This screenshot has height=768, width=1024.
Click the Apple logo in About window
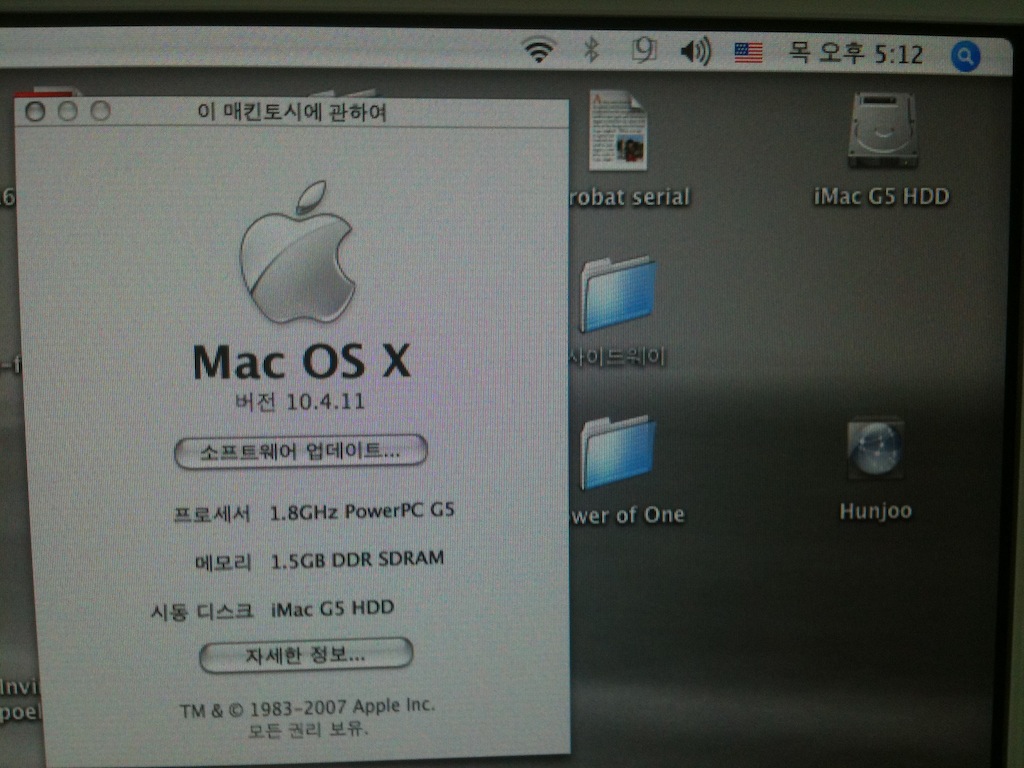[297, 255]
